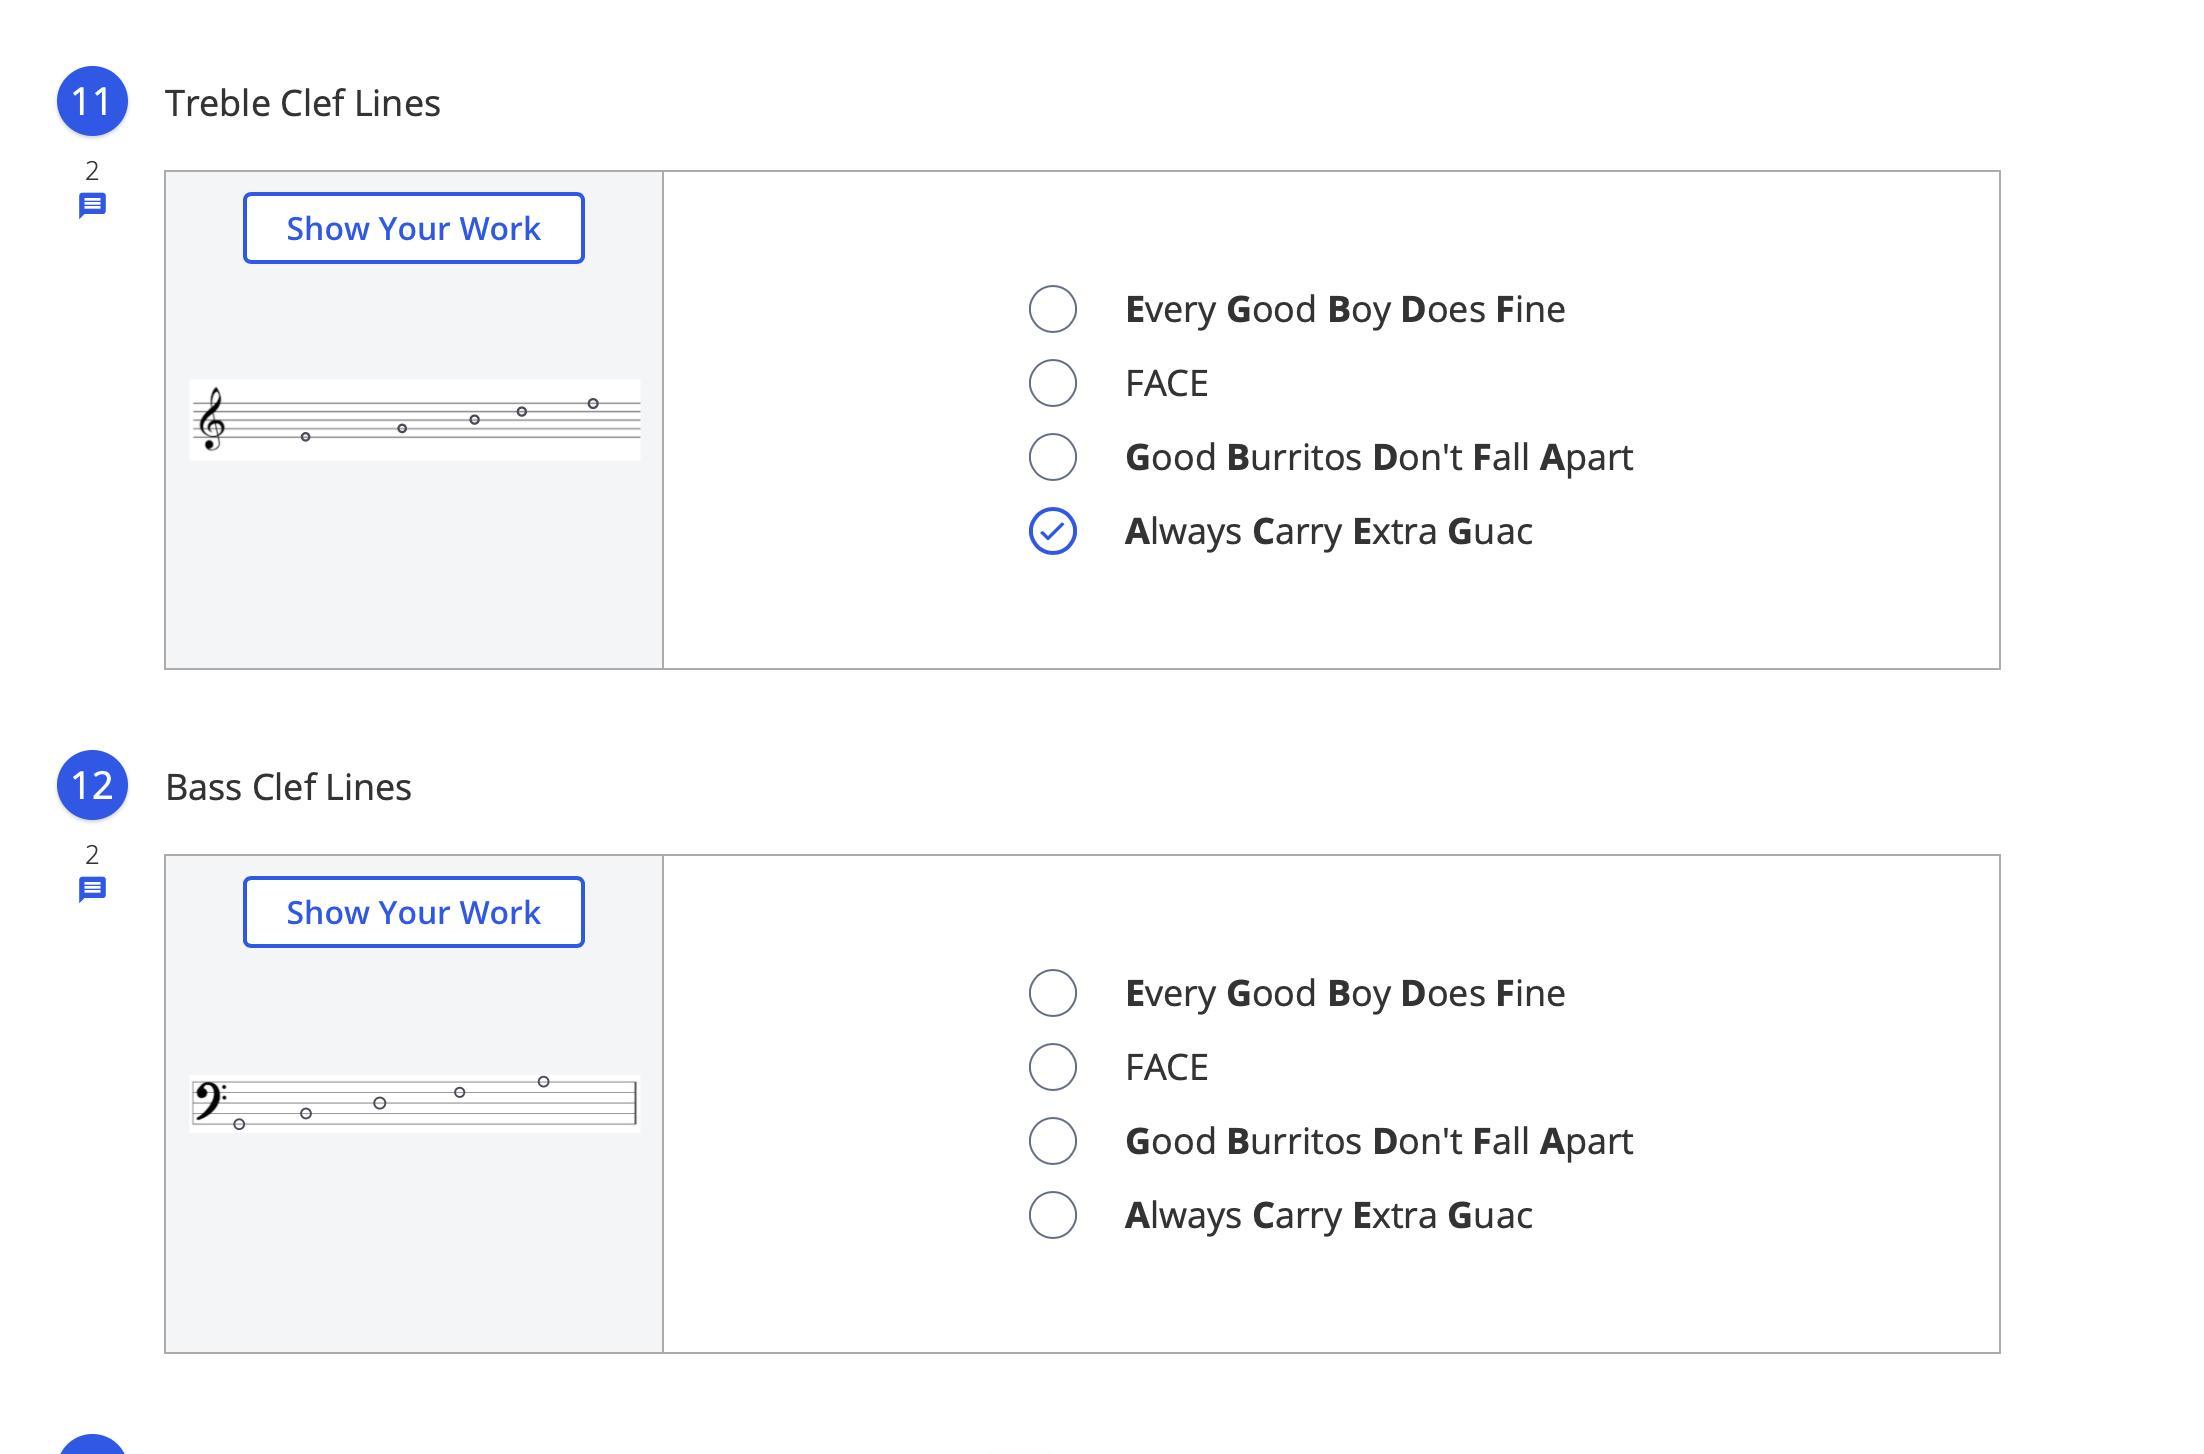Click the question 12 number badge
The image size is (2204, 1454).
click(92, 786)
